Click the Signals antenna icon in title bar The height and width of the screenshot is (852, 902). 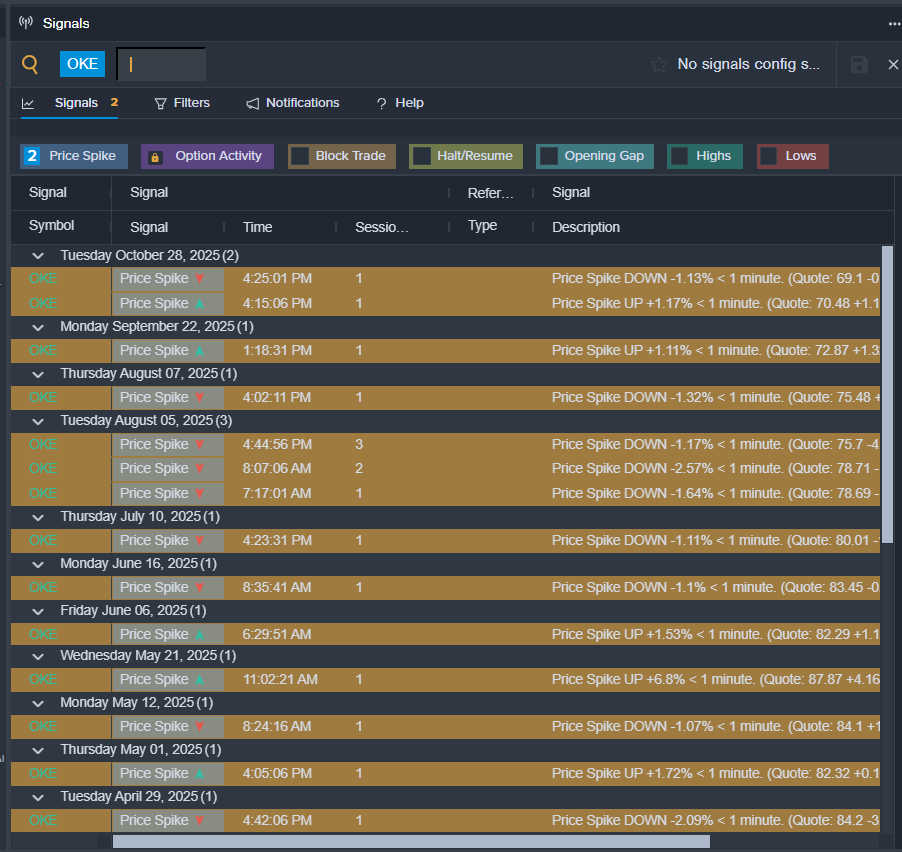26,23
